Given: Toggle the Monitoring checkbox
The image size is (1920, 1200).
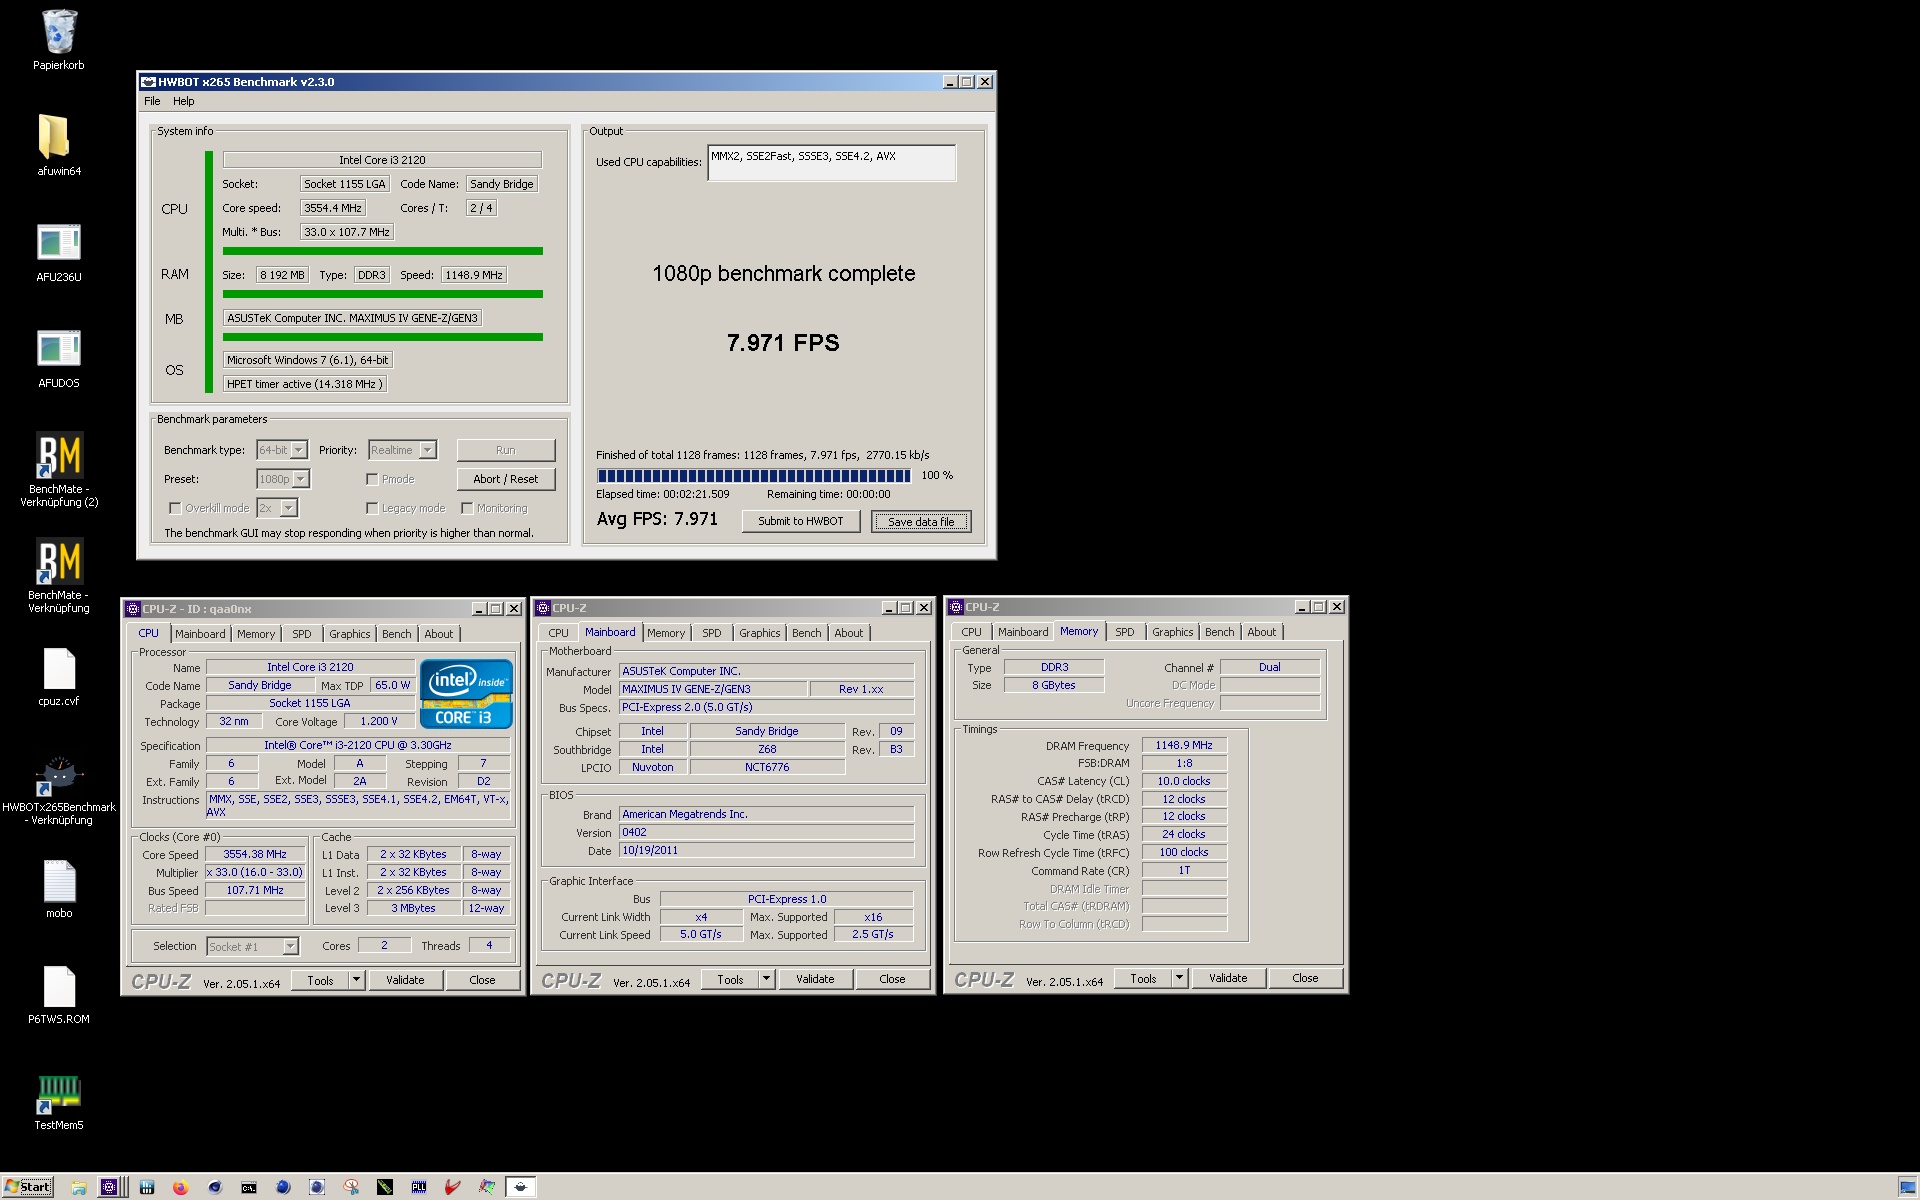Looking at the screenshot, I should coord(467,508).
